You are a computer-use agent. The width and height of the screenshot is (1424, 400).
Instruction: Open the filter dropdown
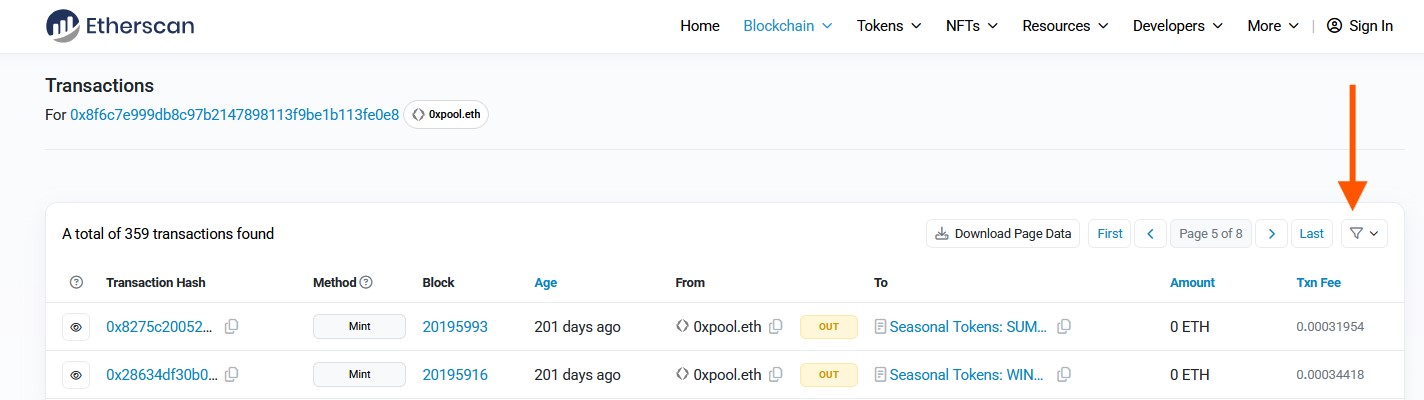[1363, 234]
